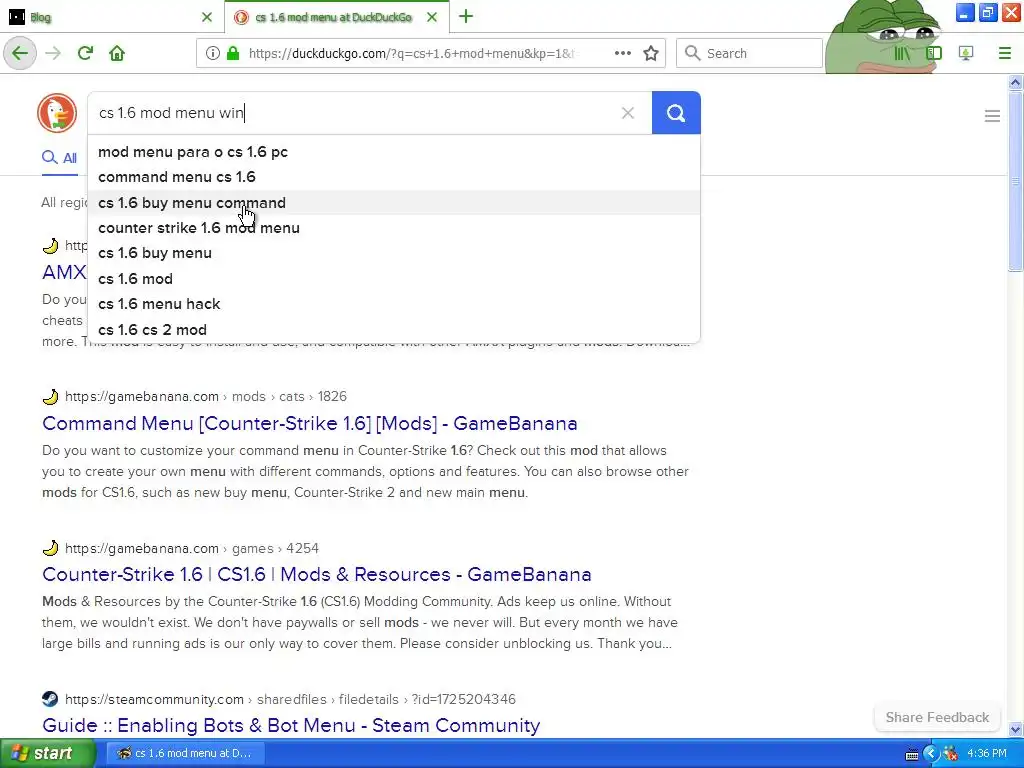Click the page scrollbar up arrow
Screen dimensions: 1024x768
1015,82
